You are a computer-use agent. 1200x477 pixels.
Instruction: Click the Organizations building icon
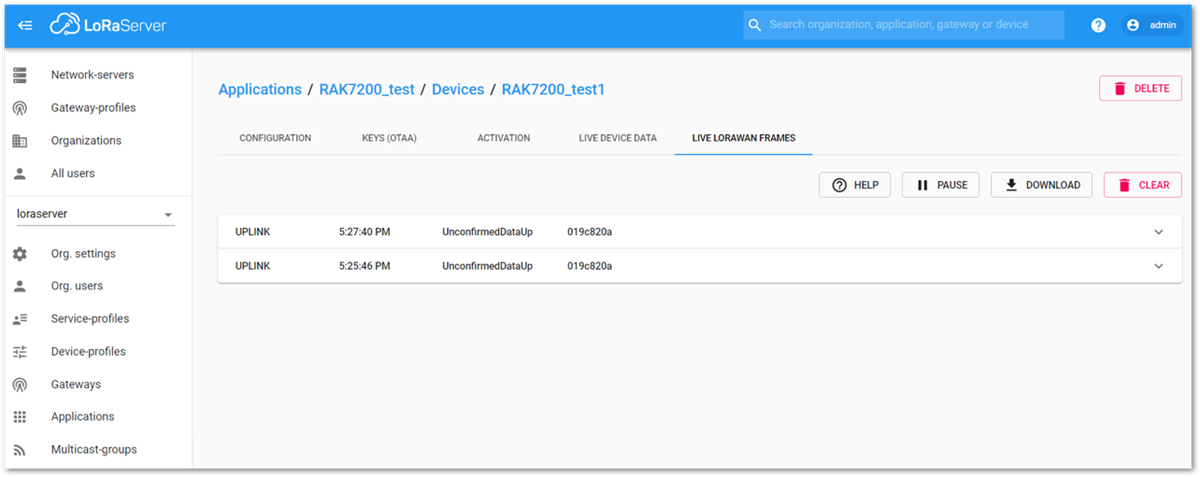pyautogui.click(x=20, y=141)
